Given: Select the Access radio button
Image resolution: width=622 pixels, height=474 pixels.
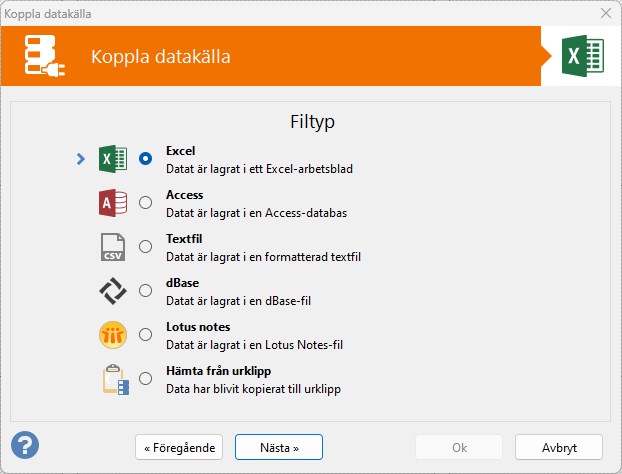Looking at the screenshot, I should click(x=146, y=203).
